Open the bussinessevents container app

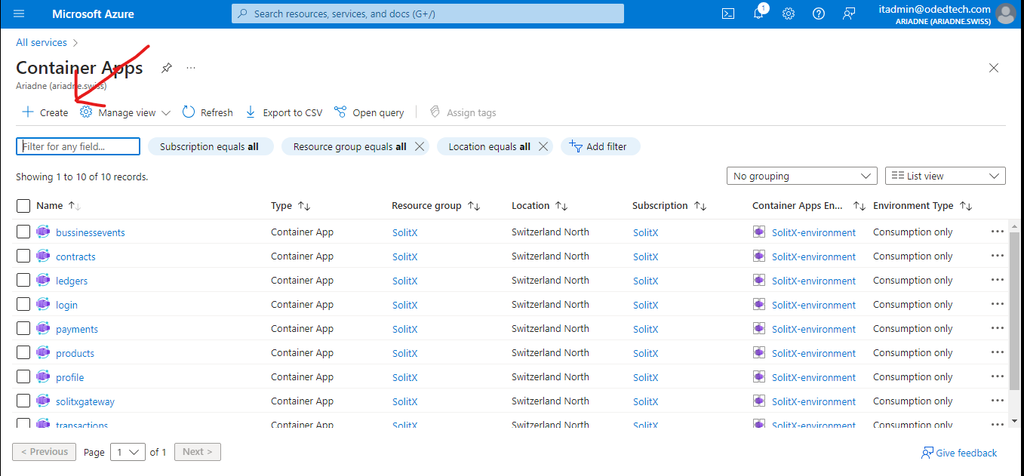pyautogui.click(x=90, y=232)
